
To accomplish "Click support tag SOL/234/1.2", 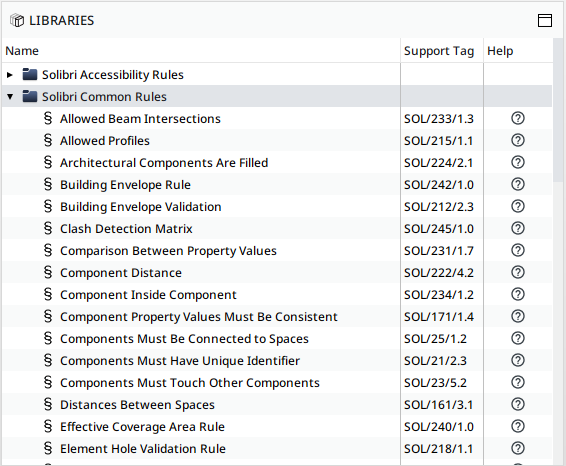I will (439, 295).
